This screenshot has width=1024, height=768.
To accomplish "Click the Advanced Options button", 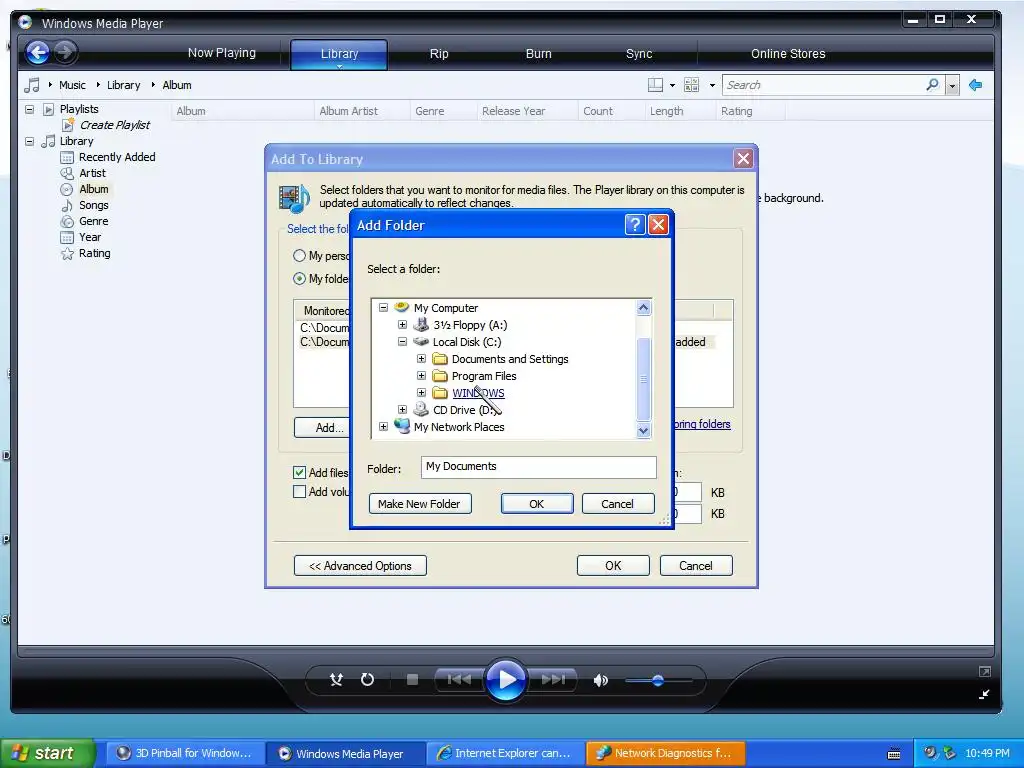I will (x=360, y=566).
